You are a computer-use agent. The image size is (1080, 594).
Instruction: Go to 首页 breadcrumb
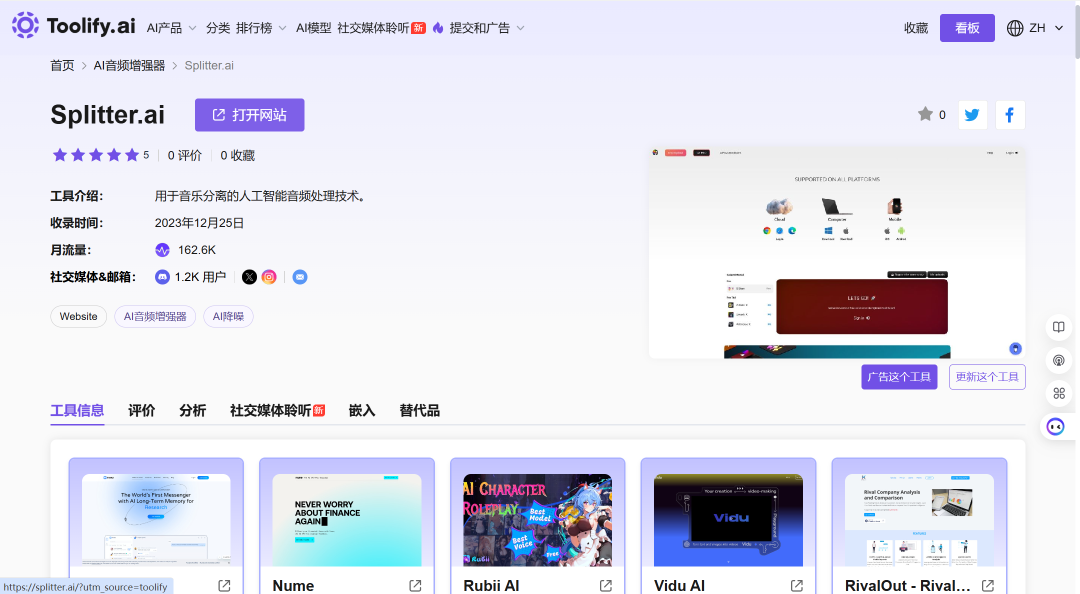pos(62,65)
